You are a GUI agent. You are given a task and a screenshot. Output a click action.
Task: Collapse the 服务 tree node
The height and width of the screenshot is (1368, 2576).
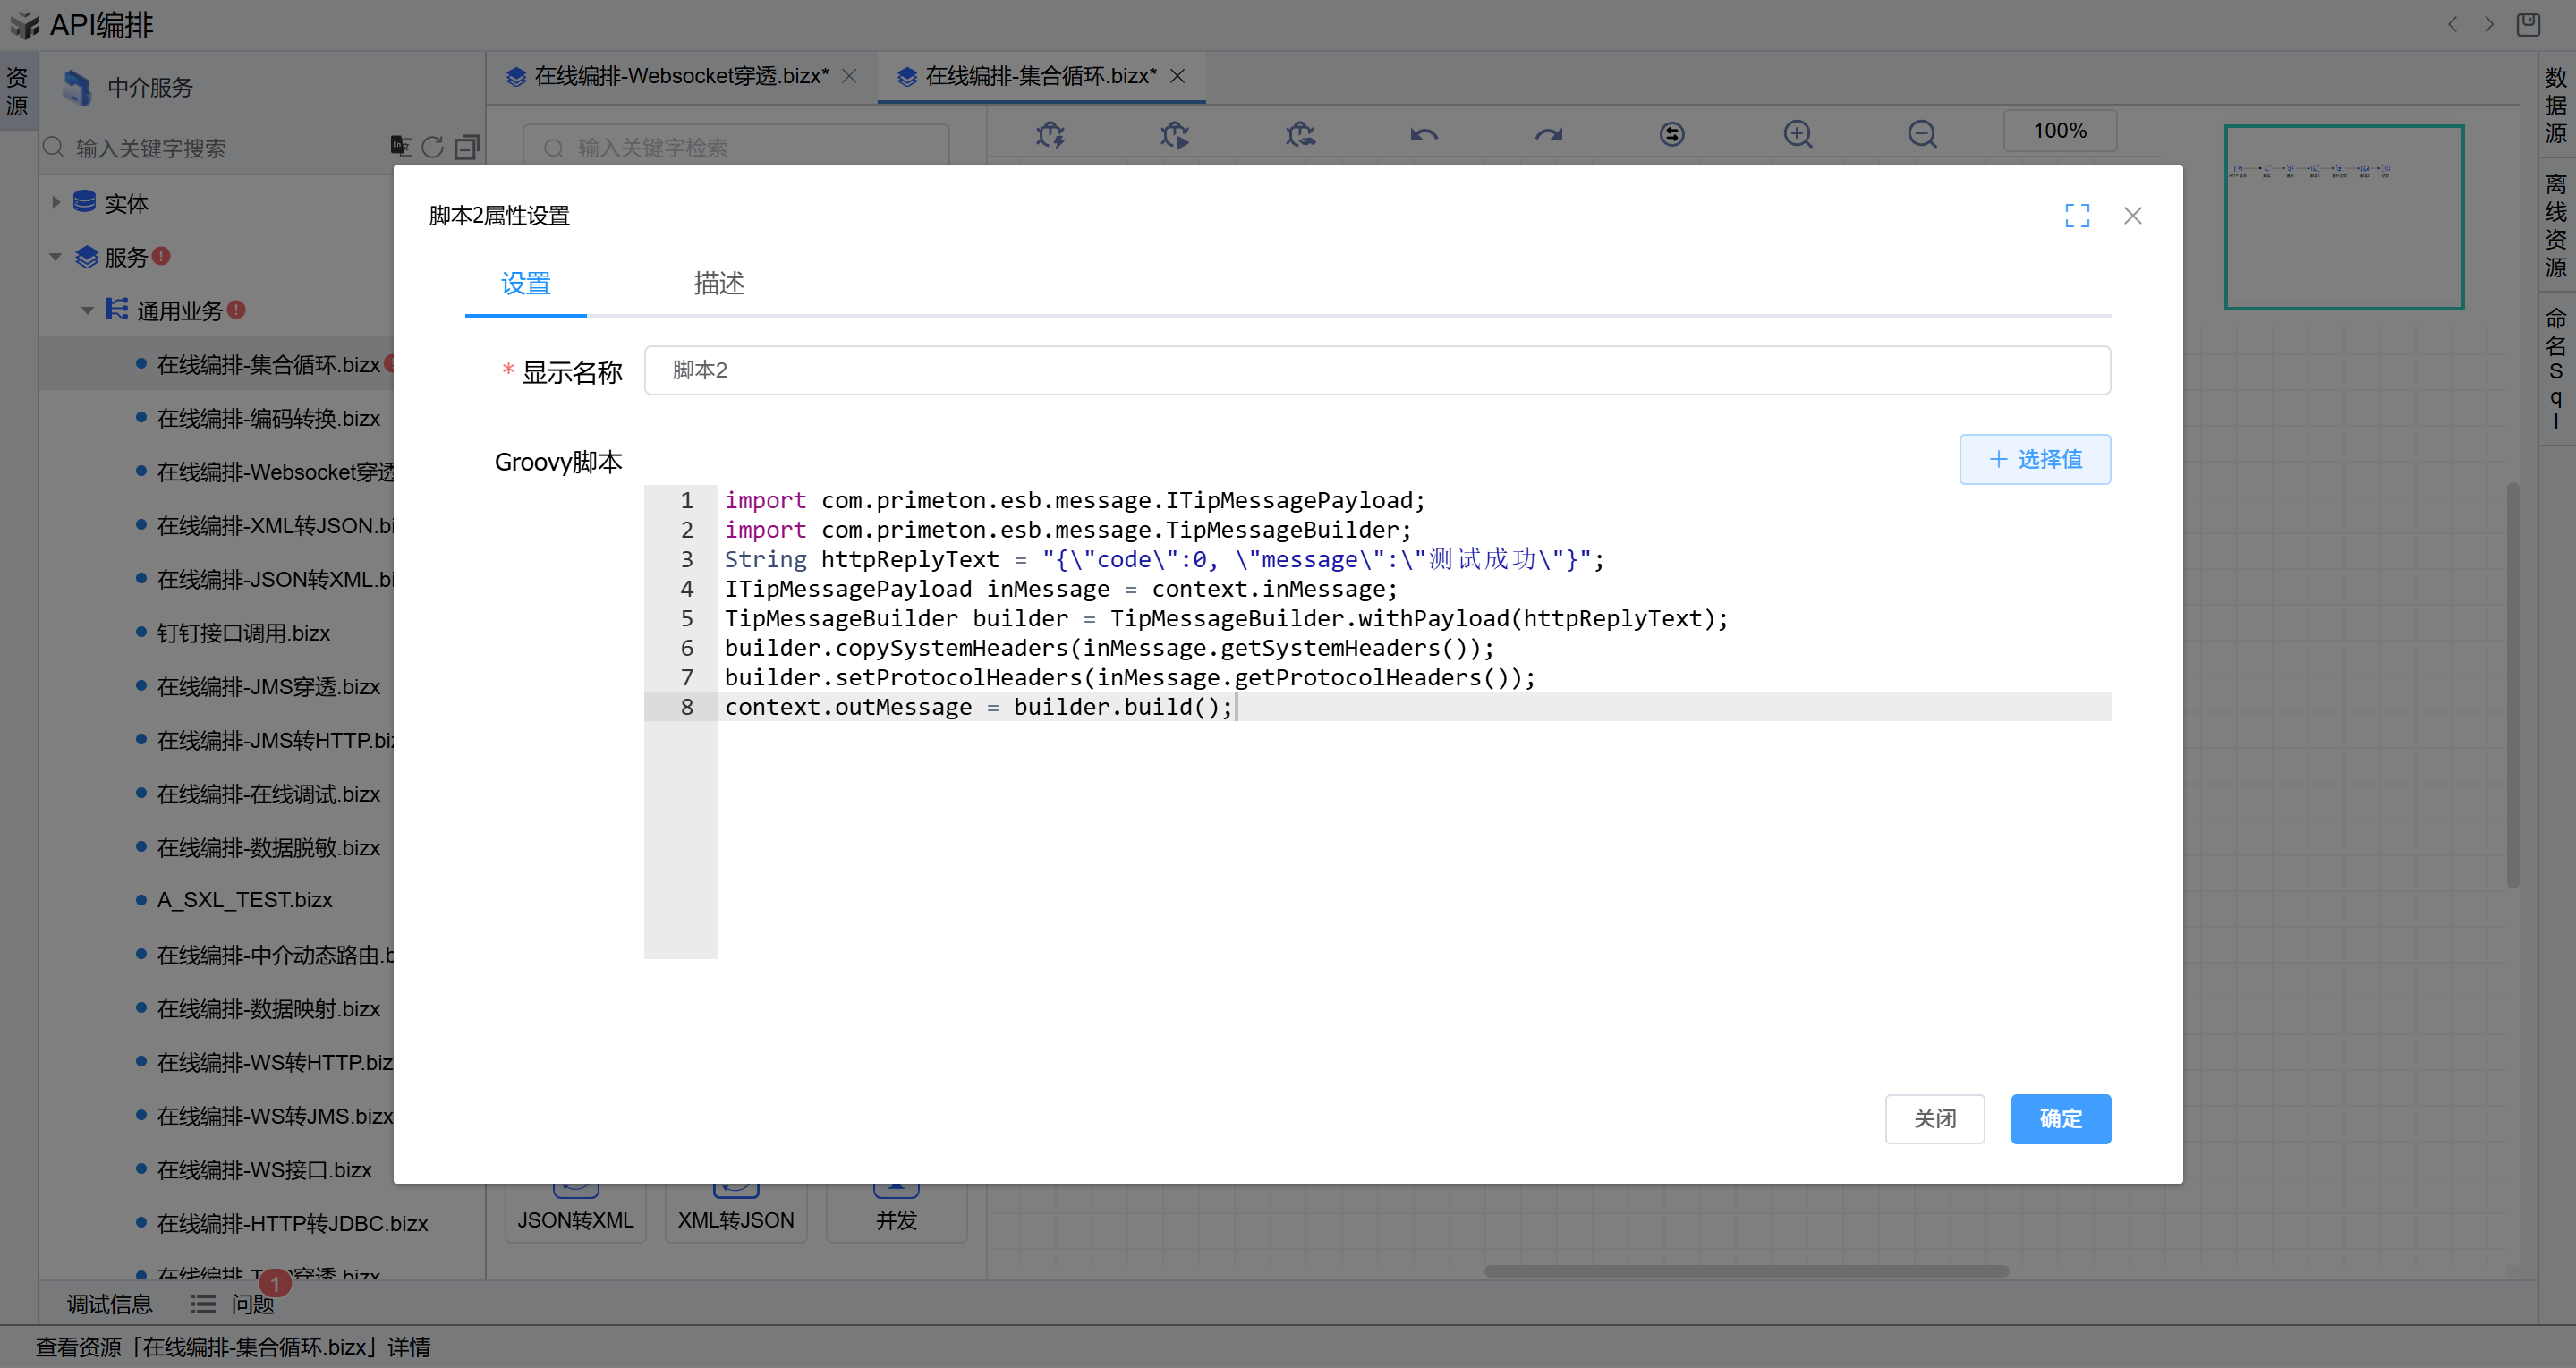[56, 257]
